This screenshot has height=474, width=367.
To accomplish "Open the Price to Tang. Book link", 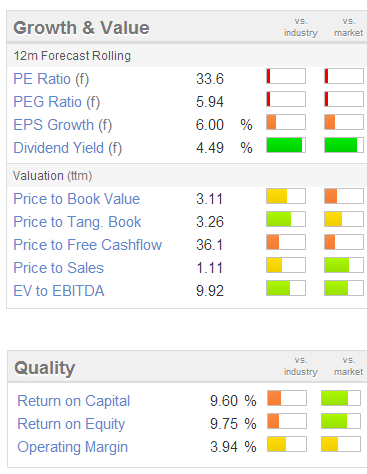I will (77, 222).
